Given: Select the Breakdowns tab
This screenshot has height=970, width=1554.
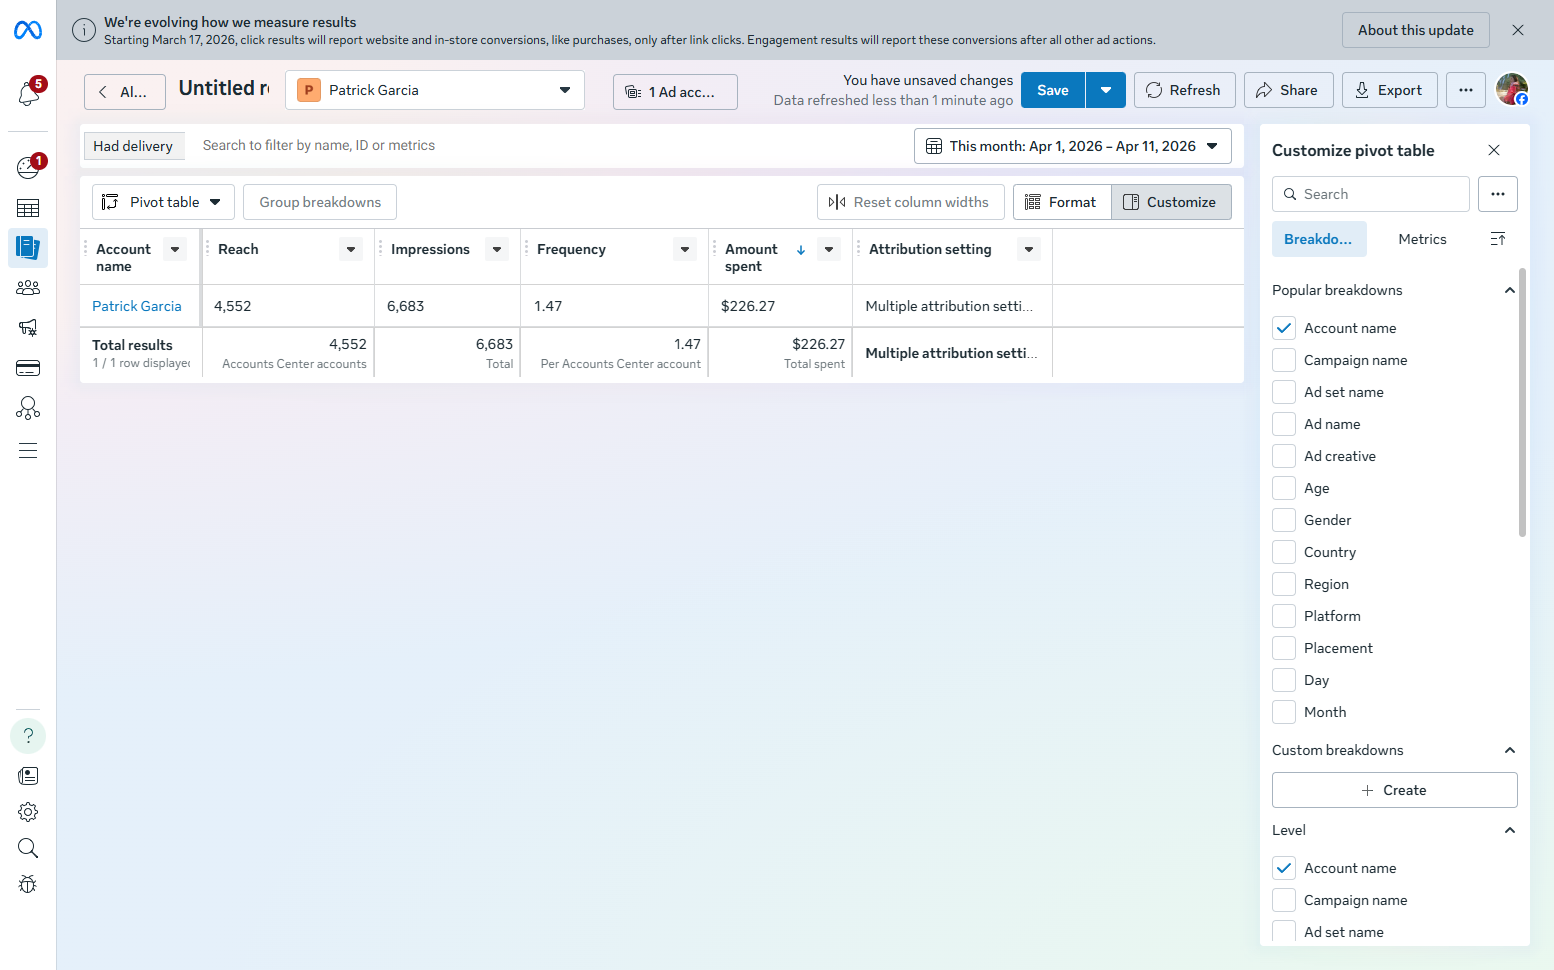Looking at the screenshot, I should pos(1318,239).
